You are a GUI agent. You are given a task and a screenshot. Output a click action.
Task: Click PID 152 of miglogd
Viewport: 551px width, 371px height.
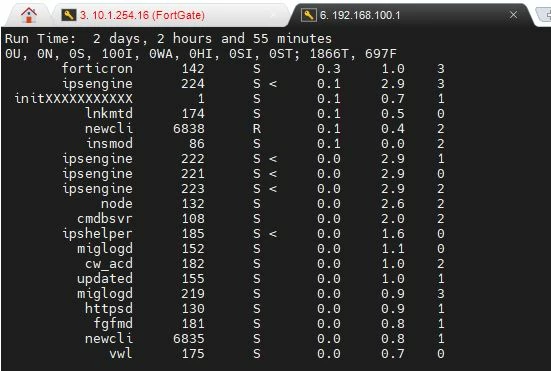(193, 249)
